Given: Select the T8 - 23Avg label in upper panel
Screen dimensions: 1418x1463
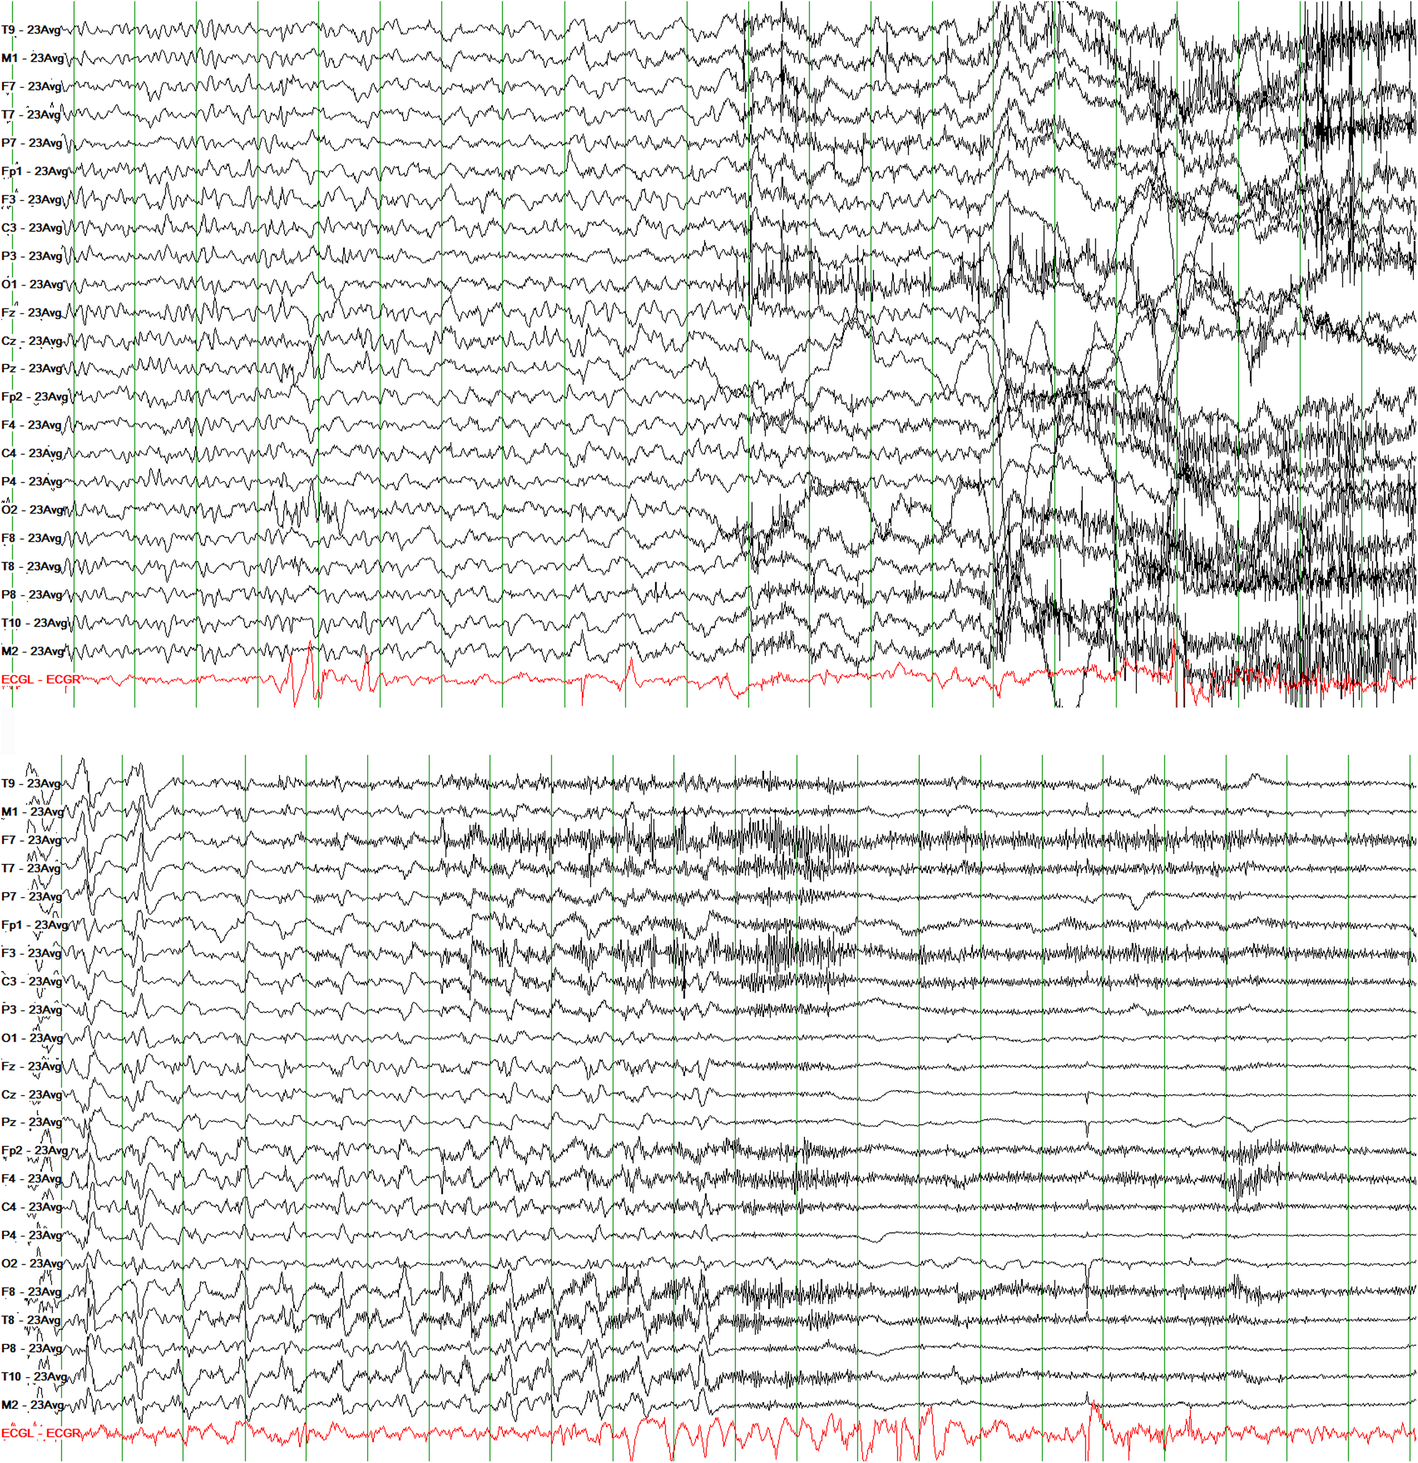Looking at the screenshot, I should click(x=32, y=567).
